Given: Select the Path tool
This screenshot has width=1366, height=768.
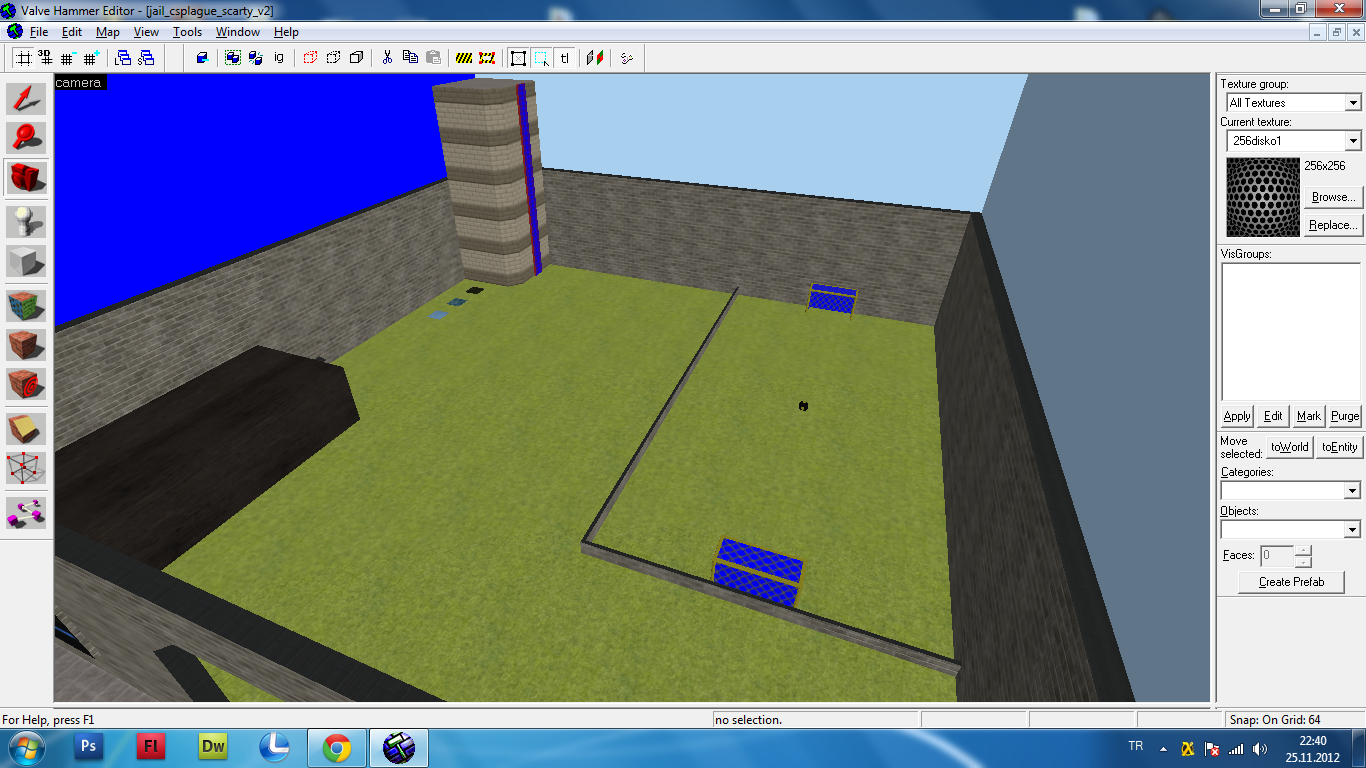Looking at the screenshot, I should pyautogui.click(x=27, y=511).
